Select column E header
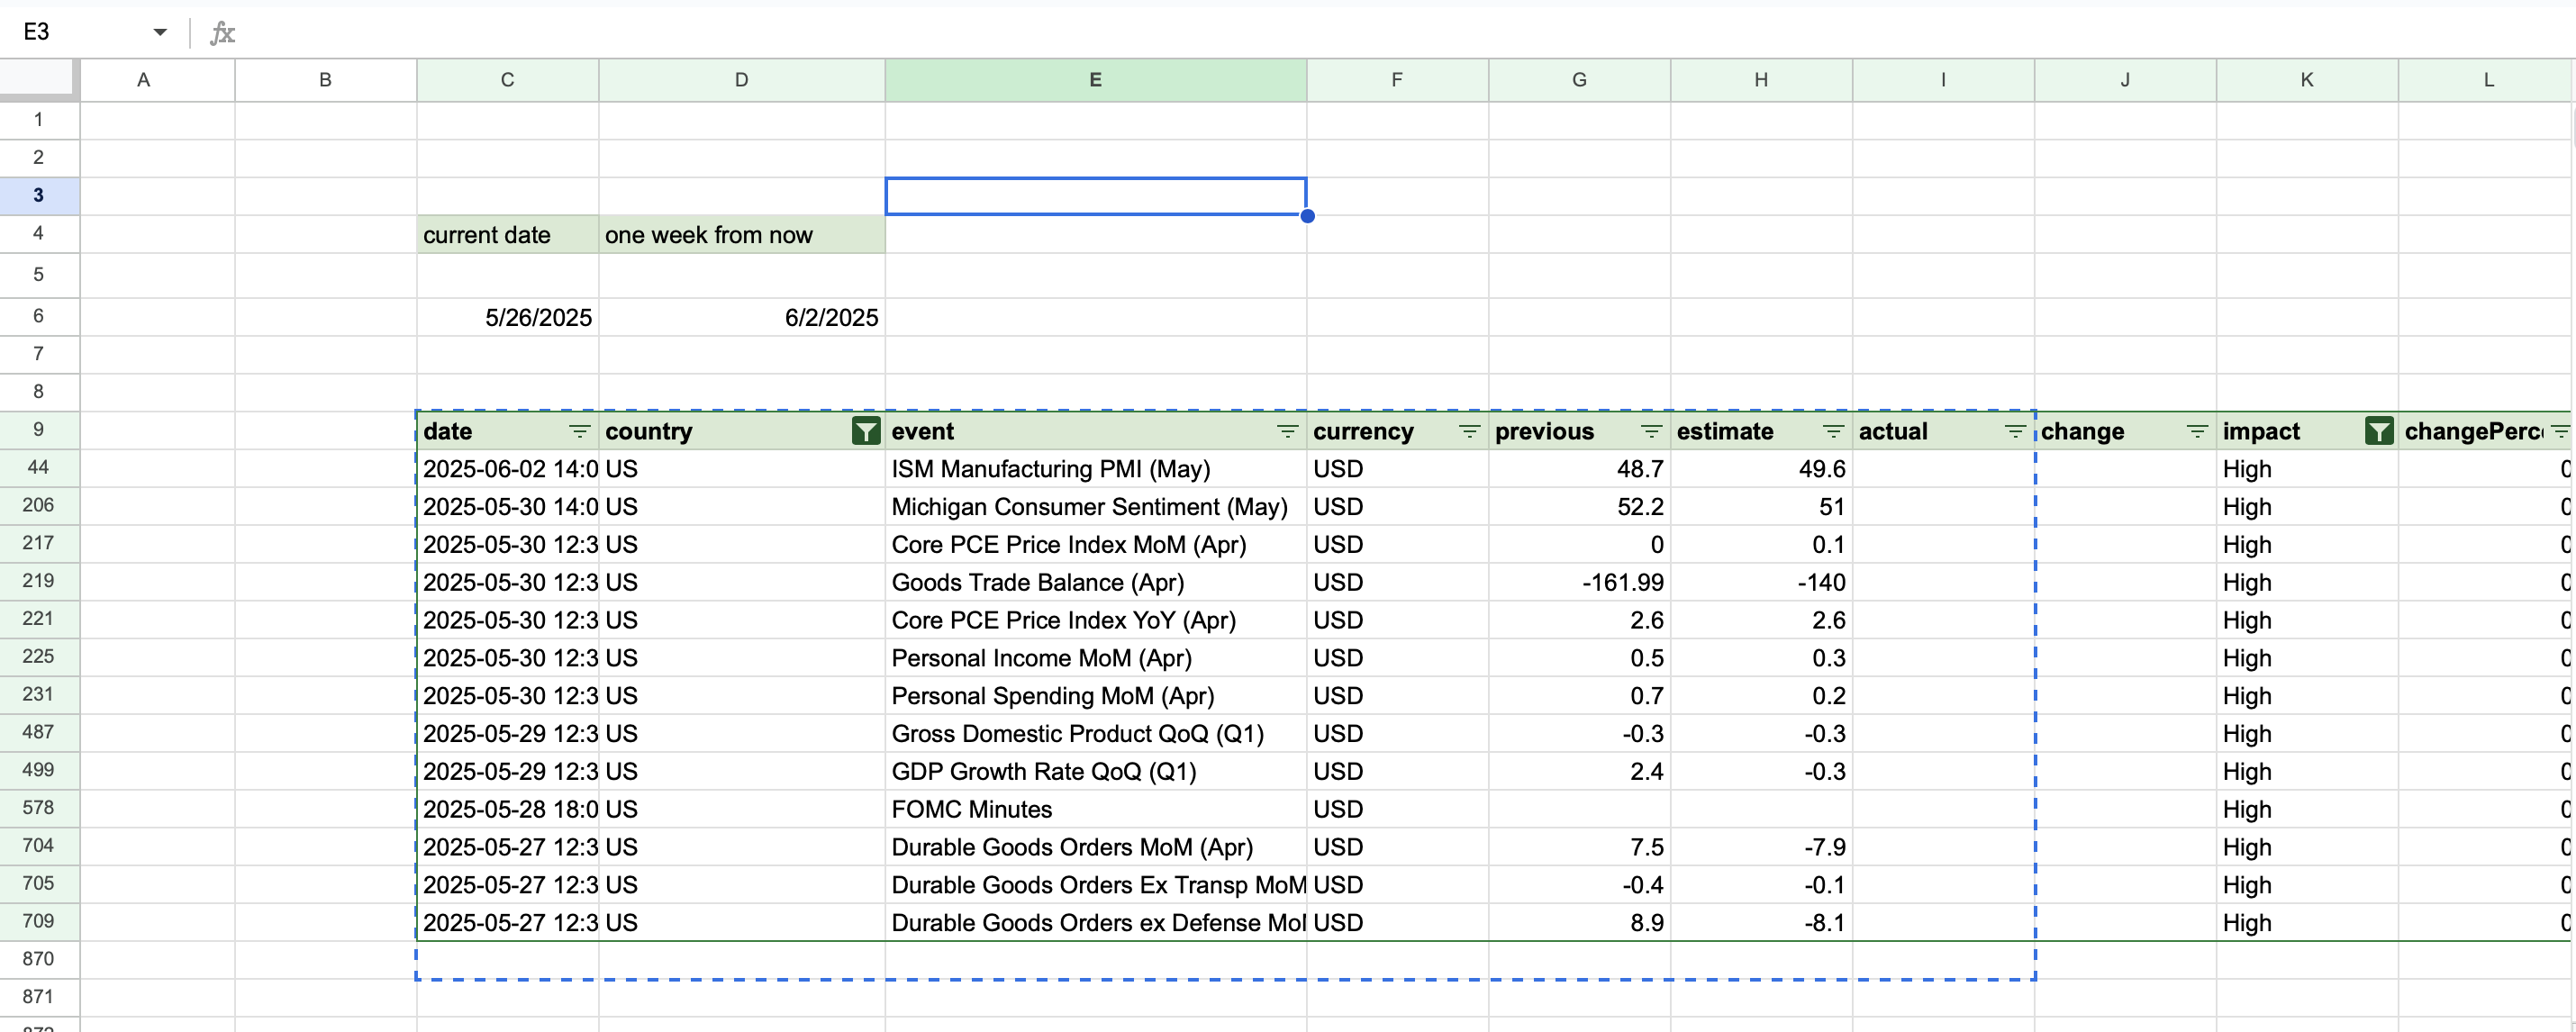 [1096, 80]
